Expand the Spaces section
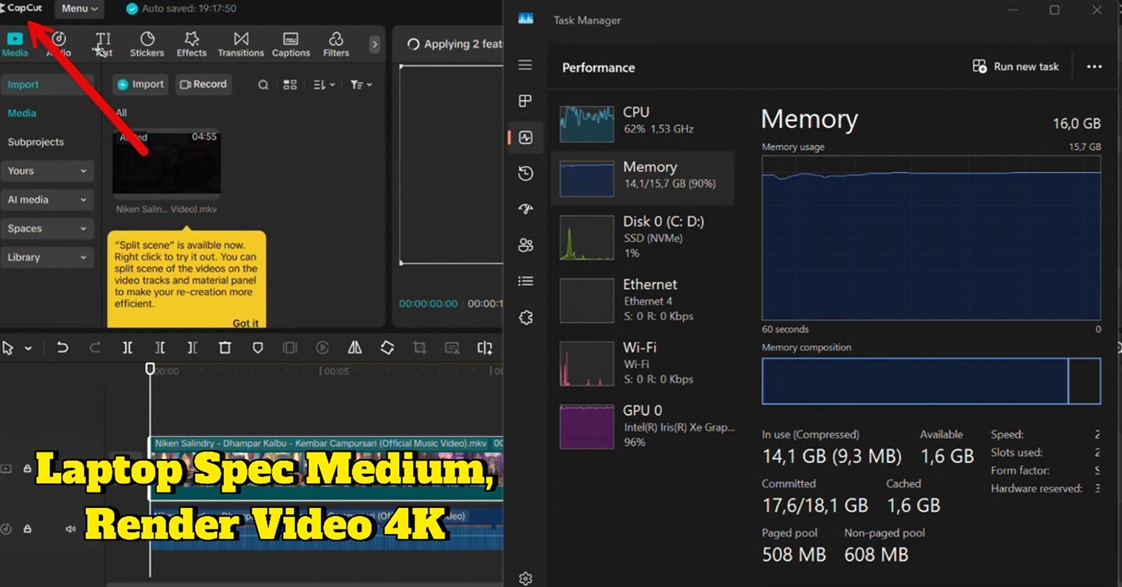This screenshot has width=1122, height=587. point(47,228)
